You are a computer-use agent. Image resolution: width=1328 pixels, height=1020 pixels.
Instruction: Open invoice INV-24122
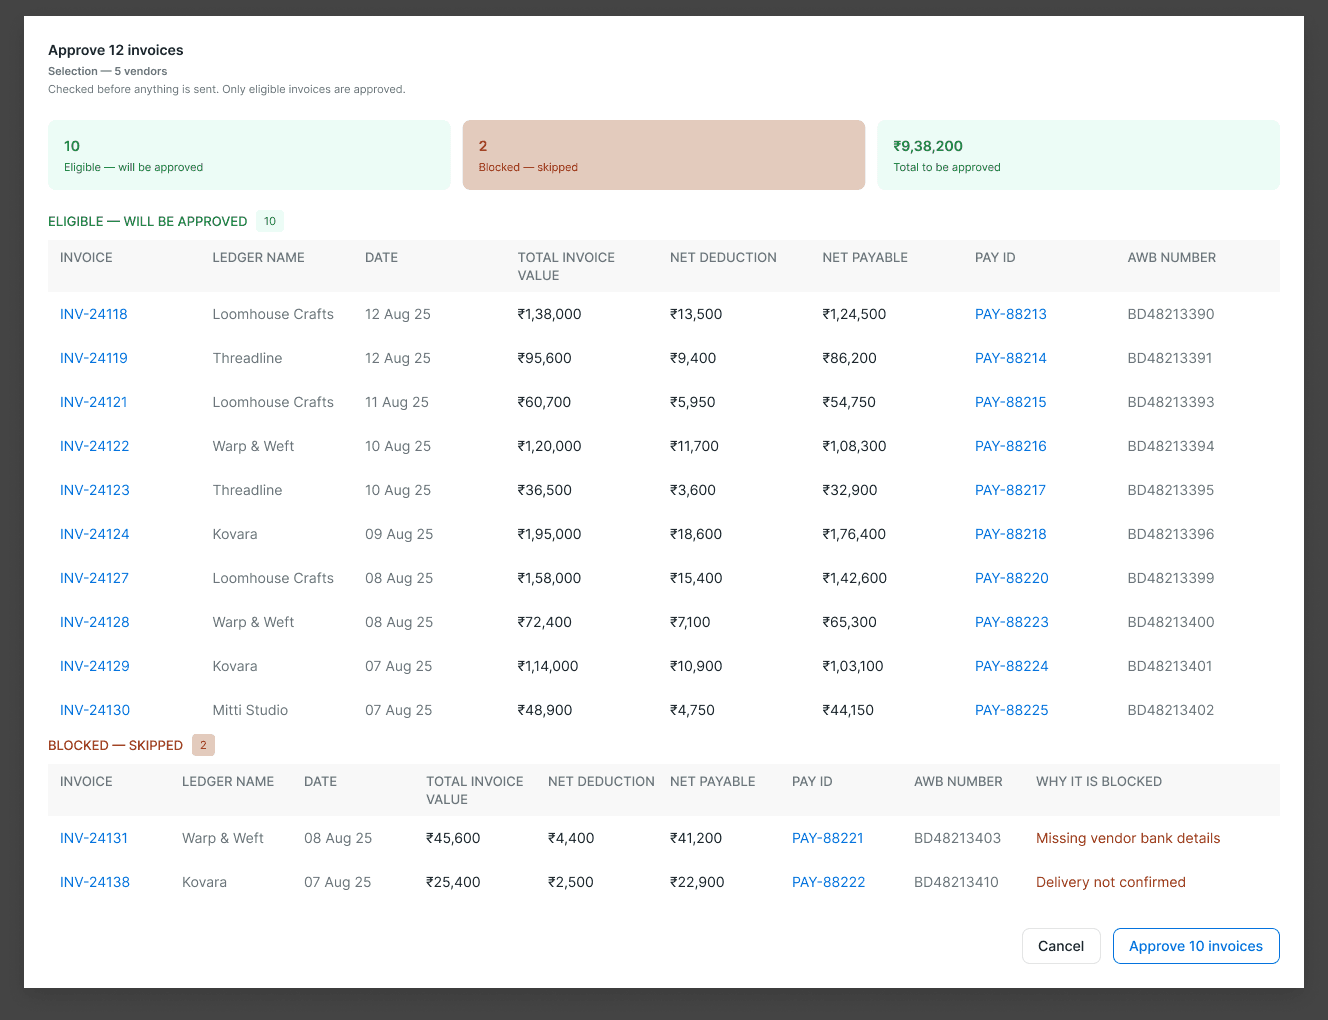click(x=95, y=446)
